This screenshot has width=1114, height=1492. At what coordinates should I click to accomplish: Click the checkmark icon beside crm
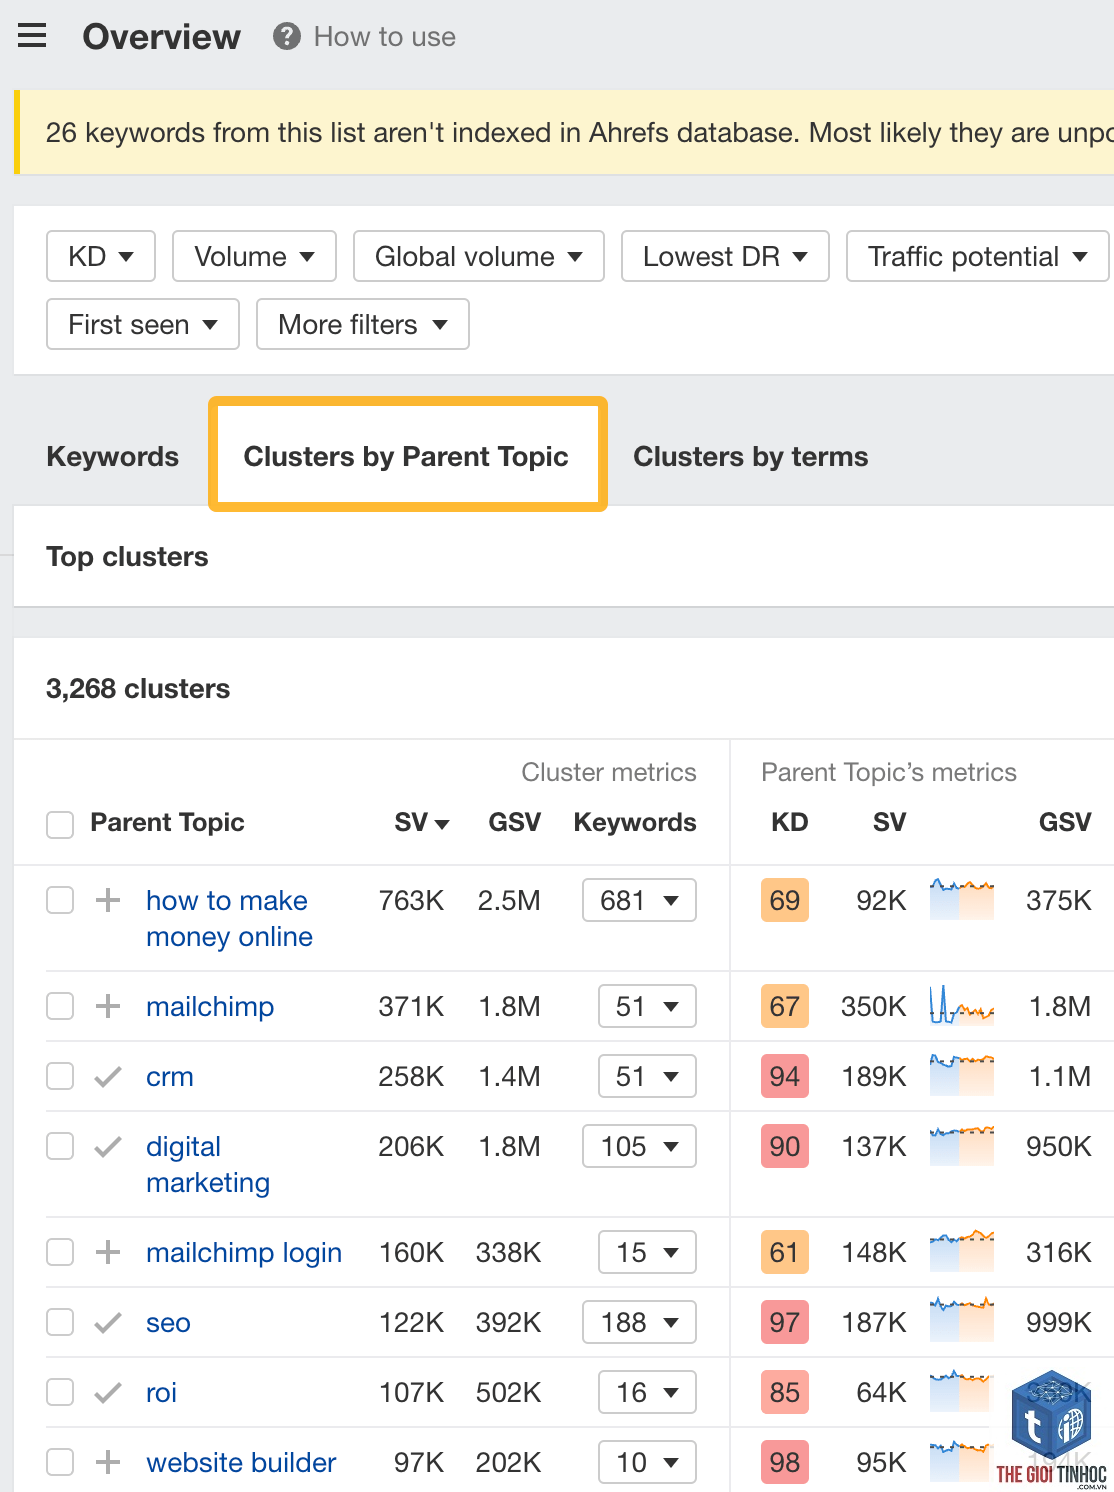[x=108, y=1076]
